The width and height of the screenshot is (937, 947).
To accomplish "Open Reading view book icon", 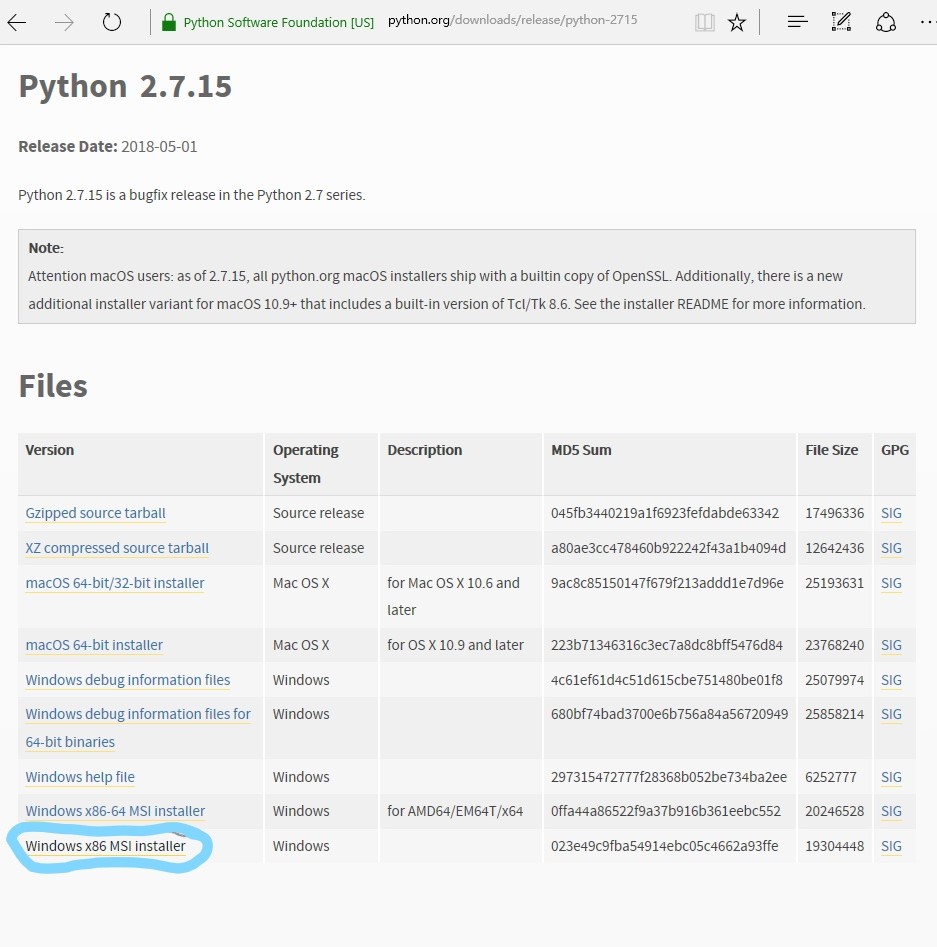I will tap(704, 23).
